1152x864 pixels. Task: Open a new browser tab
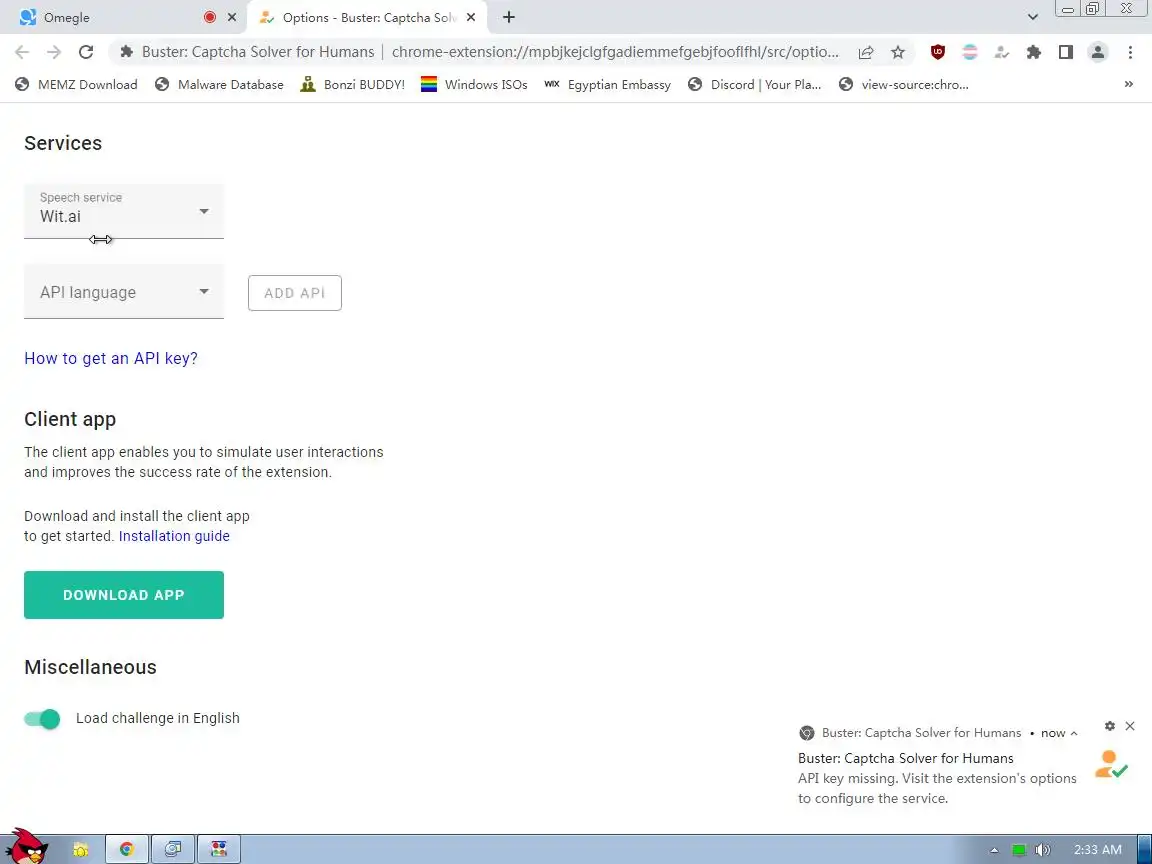(508, 17)
